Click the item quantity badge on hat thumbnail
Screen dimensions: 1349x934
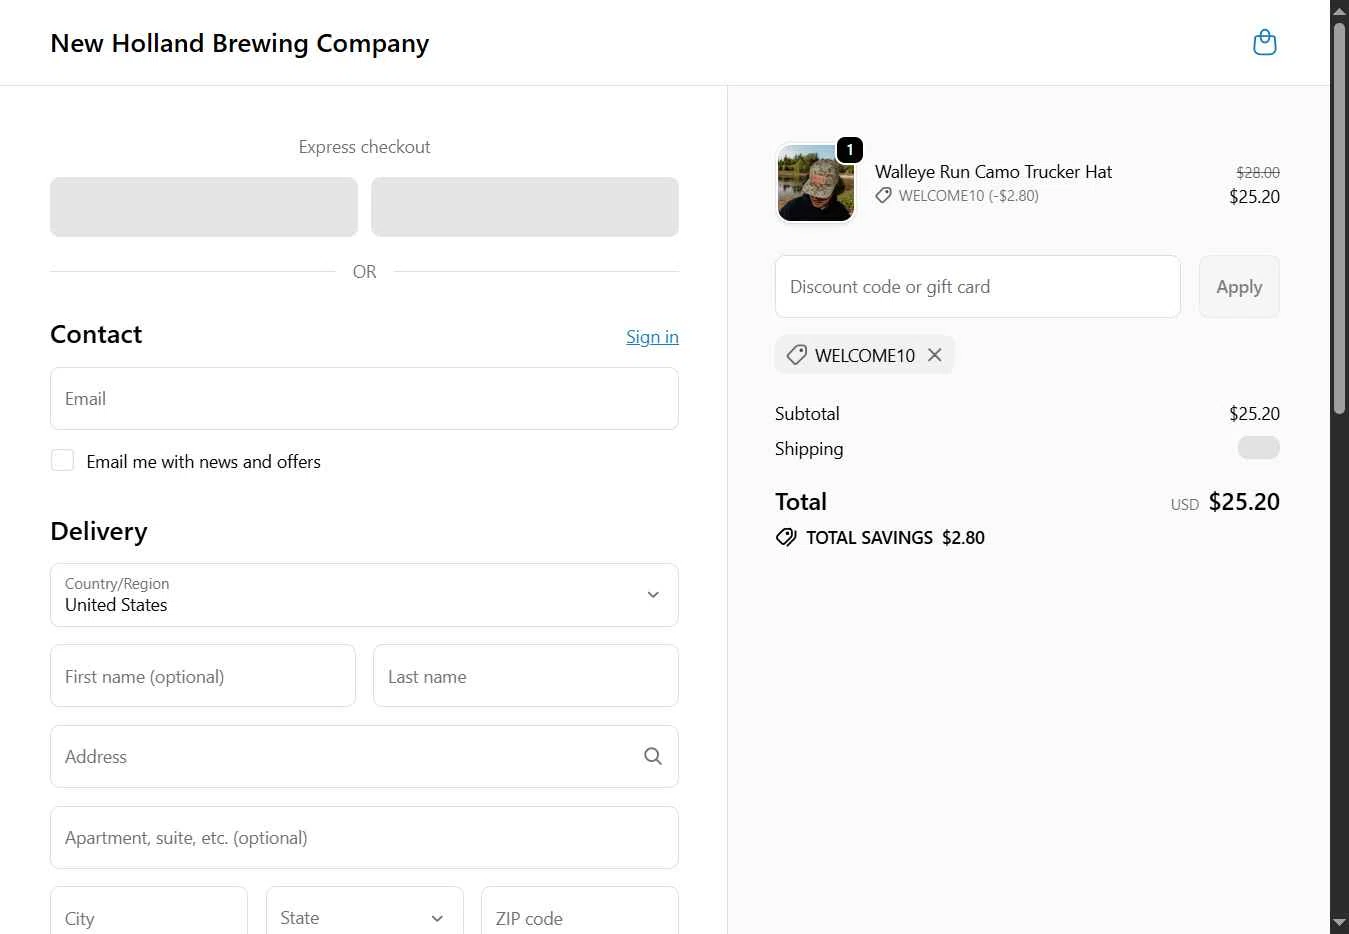(x=849, y=150)
